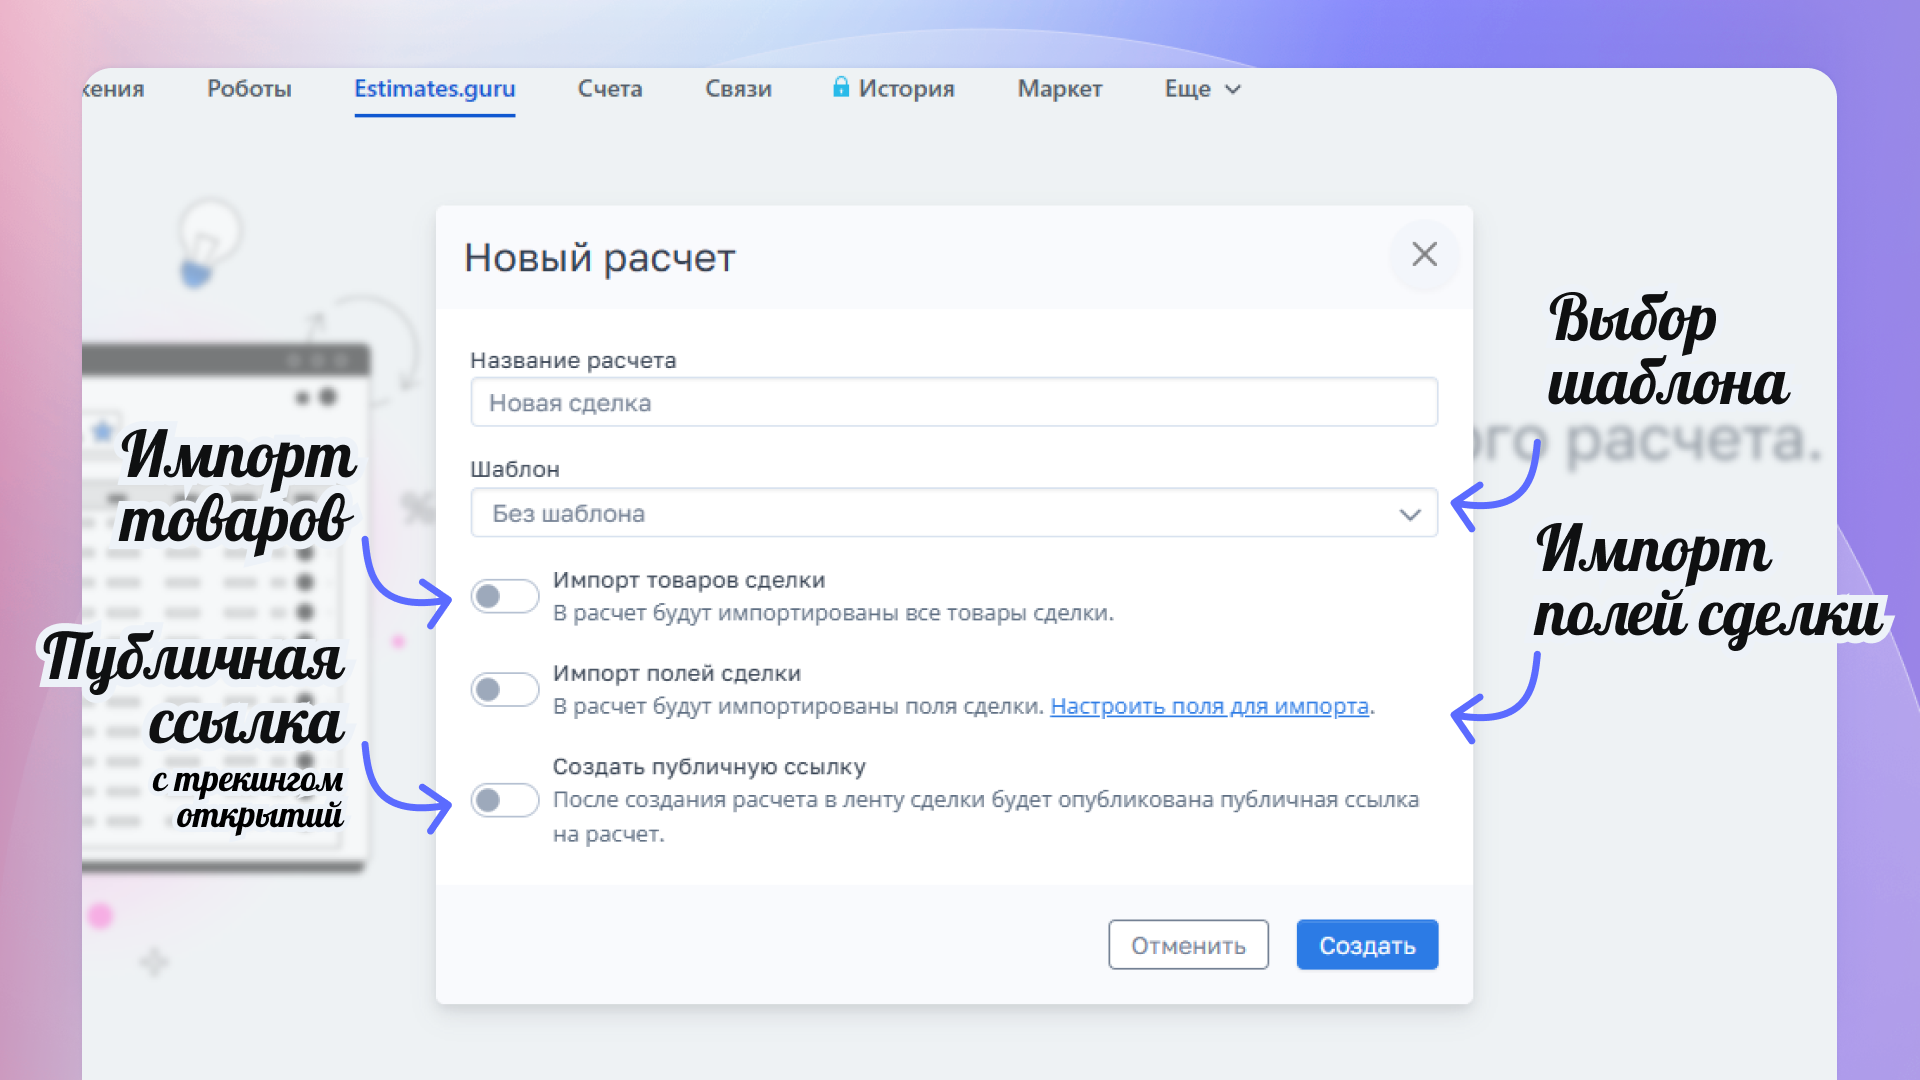Toggle Создать публичную ссылку switch
Screen dimensions: 1920x1080
505,800
